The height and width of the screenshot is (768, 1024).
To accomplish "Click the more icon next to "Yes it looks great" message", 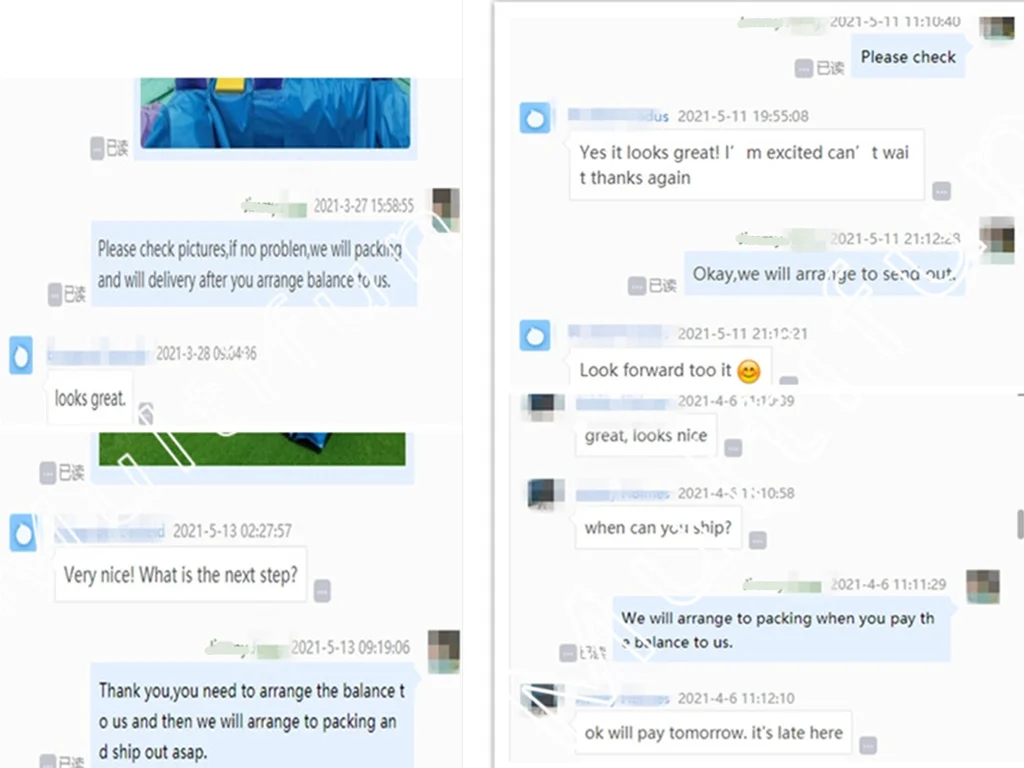I will (941, 191).
